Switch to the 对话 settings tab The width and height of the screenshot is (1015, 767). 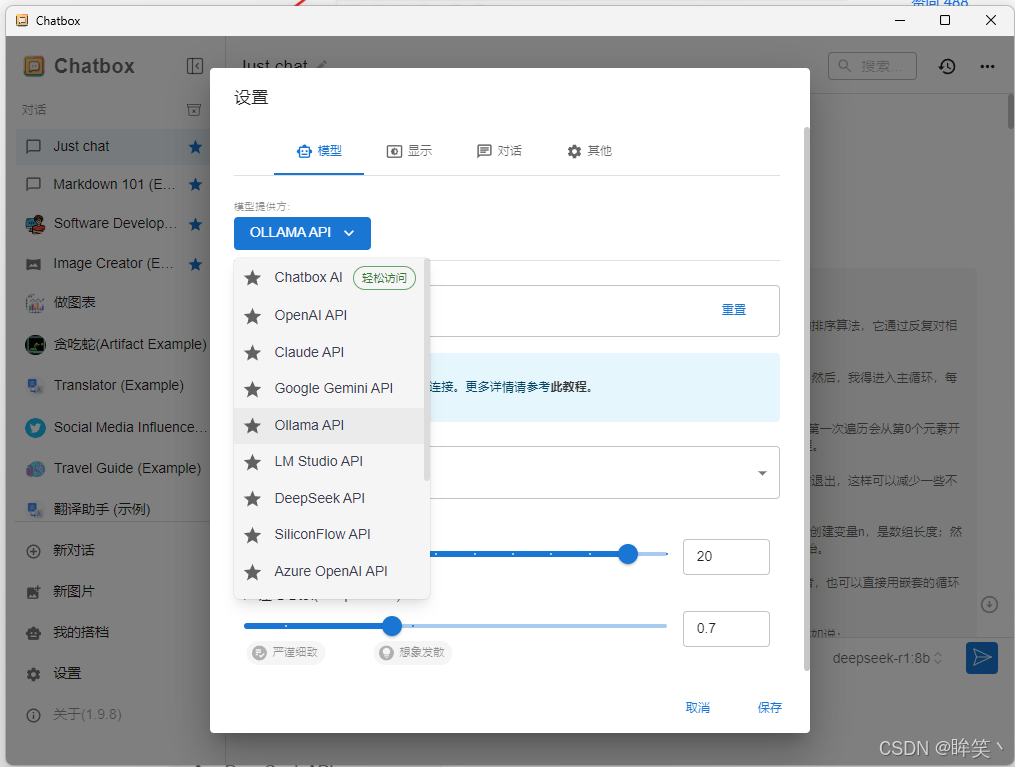click(499, 151)
